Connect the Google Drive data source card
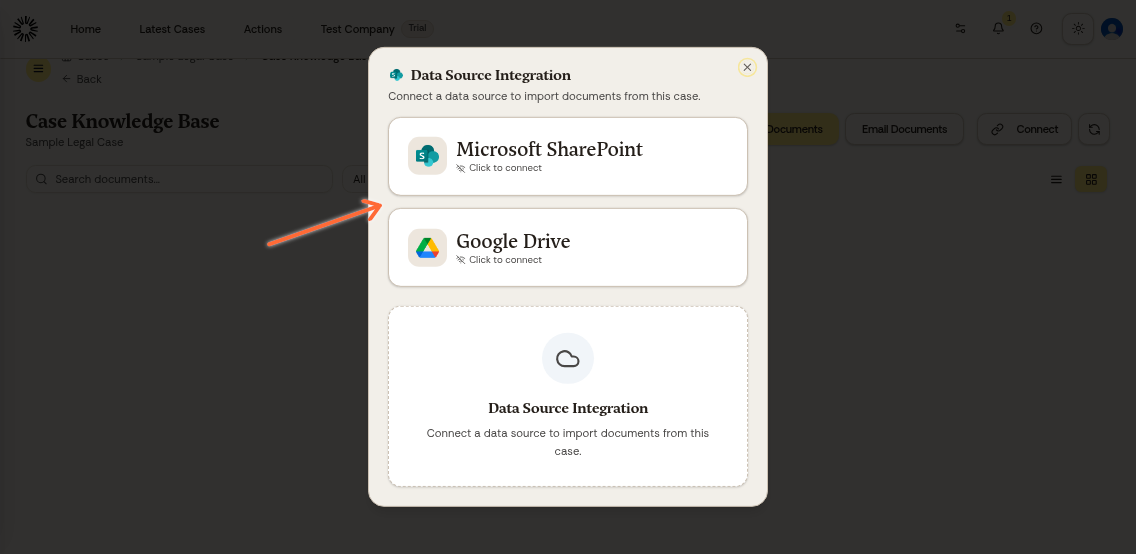The width and height of the screenshot is (1136, 554). click(x=568, y=248)
